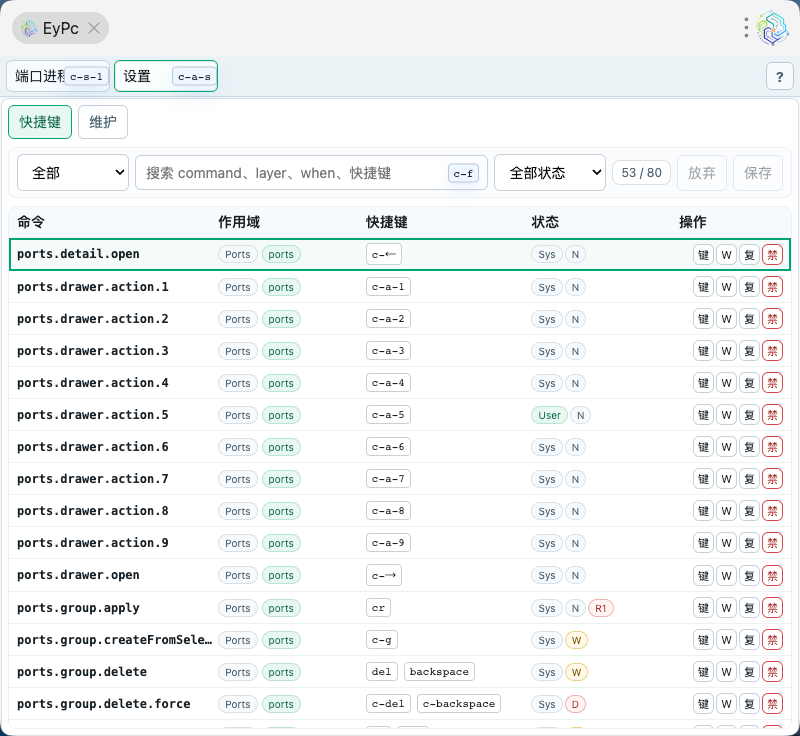Click the c-del shortcut chip
Screen dimensions: 800x736
click(388, 704)
